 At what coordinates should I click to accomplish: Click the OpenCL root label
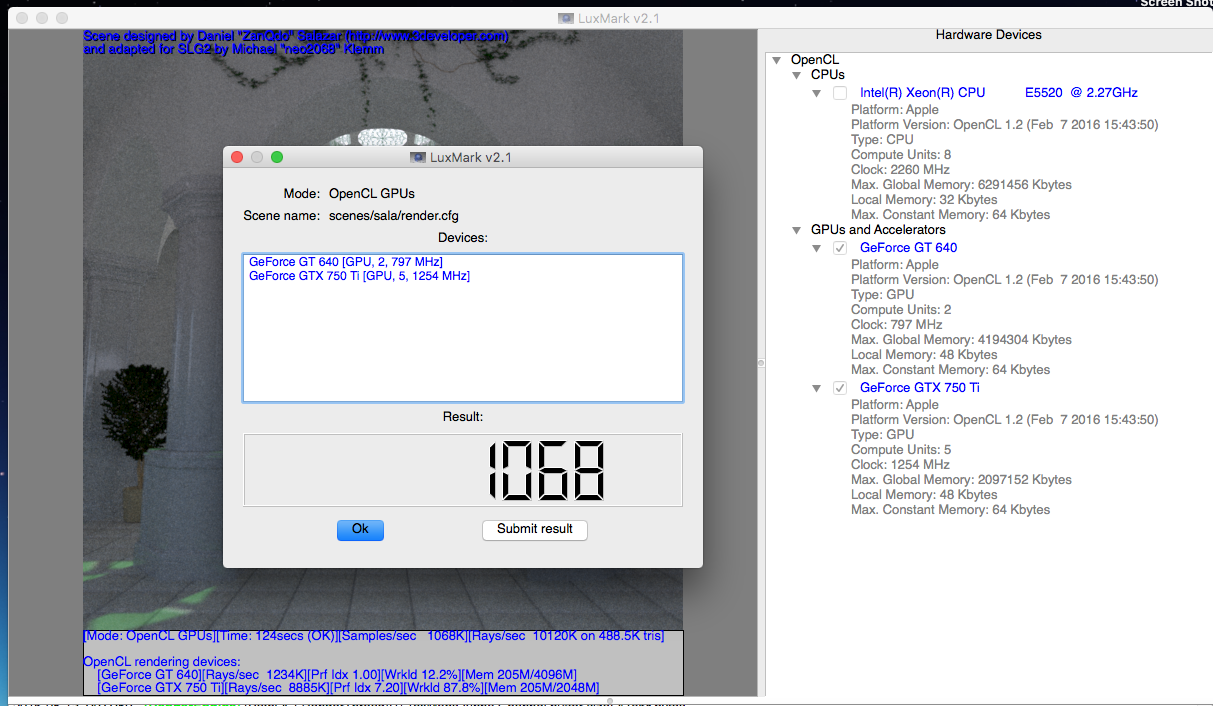[x=815, y=60]
